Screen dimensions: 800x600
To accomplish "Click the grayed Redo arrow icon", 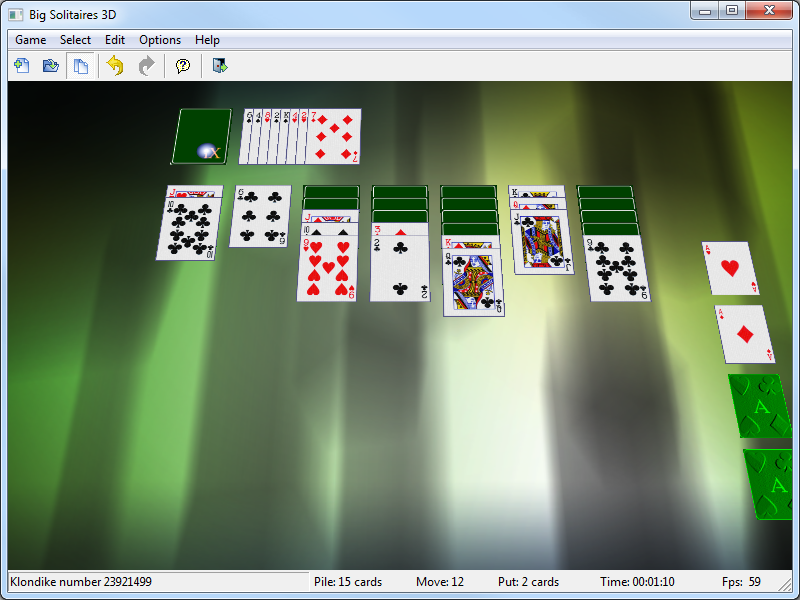I will point(146,66).
